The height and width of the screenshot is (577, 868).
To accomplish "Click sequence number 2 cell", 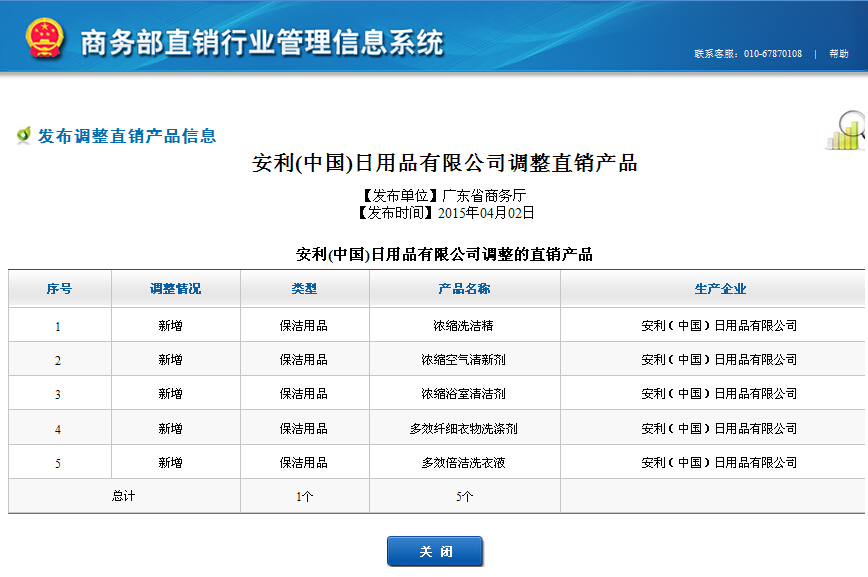I will [58, 360].
